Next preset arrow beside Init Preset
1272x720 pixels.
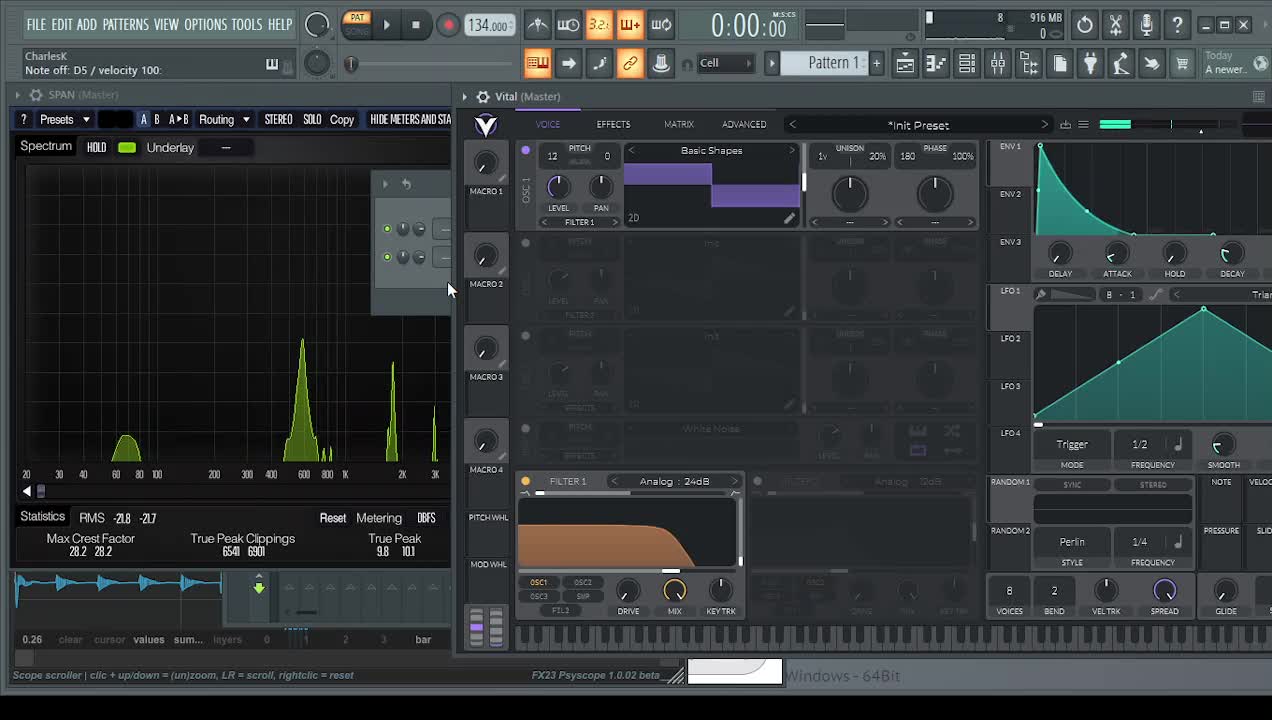pyautogui.click(x=1044, y=125)
